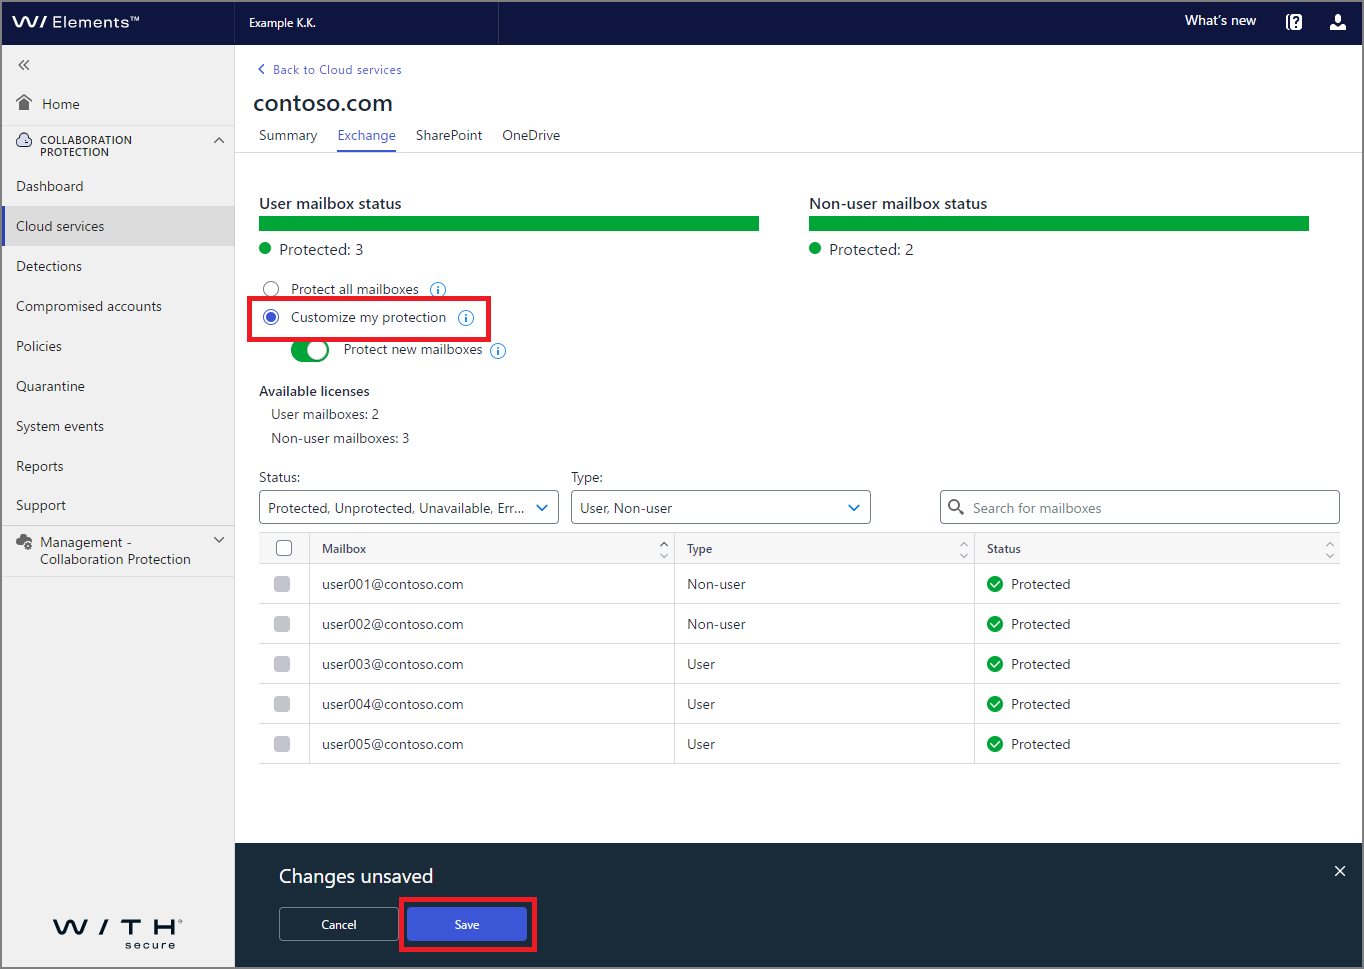Show info for Protect all mailboxes

pyautogui.click(x=438, y=290)
